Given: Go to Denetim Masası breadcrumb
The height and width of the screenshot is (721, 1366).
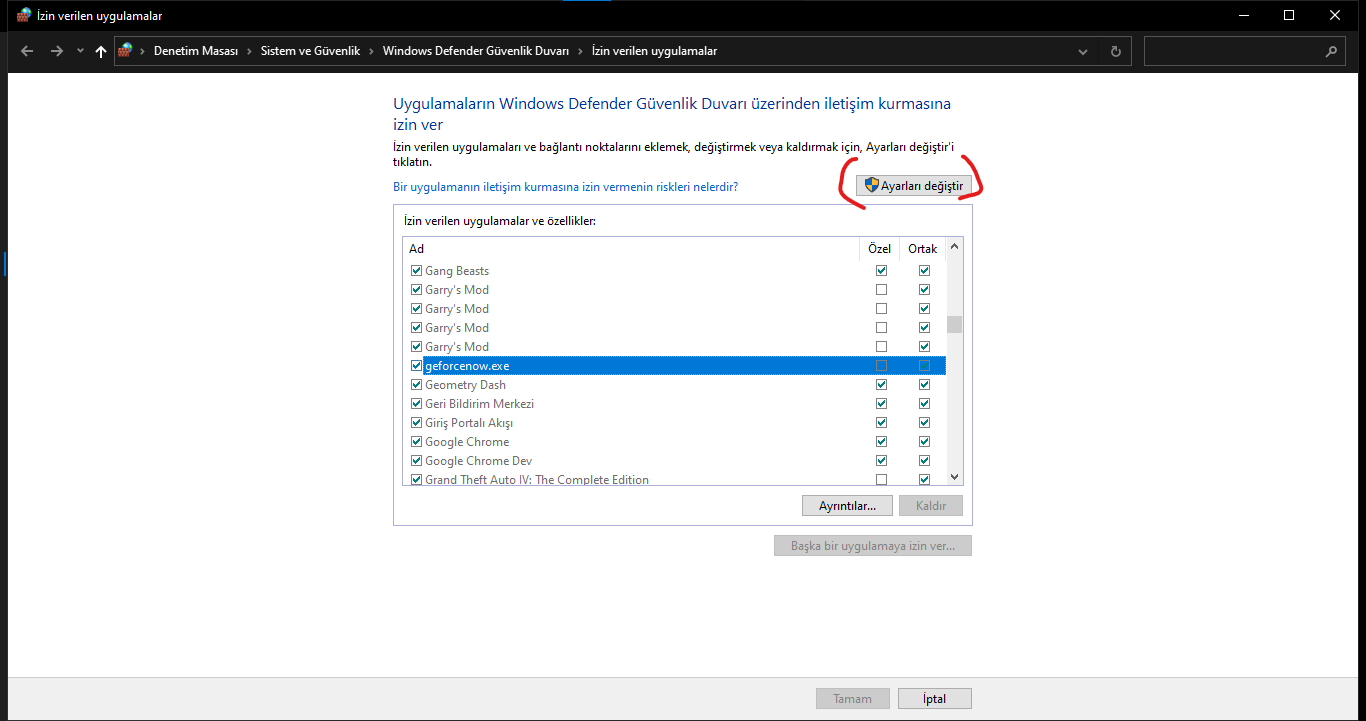Looking at the screenshot, I should coord(195,51).
